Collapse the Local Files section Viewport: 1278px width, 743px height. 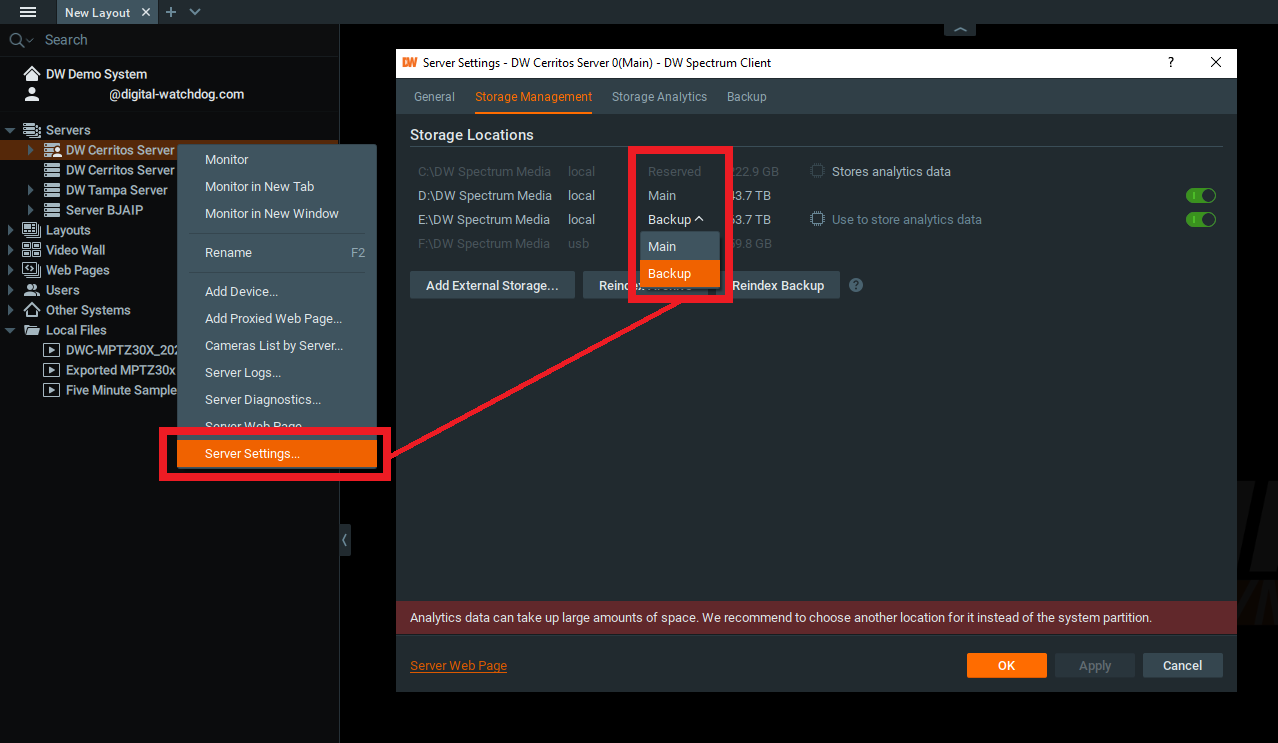point(9,329)
